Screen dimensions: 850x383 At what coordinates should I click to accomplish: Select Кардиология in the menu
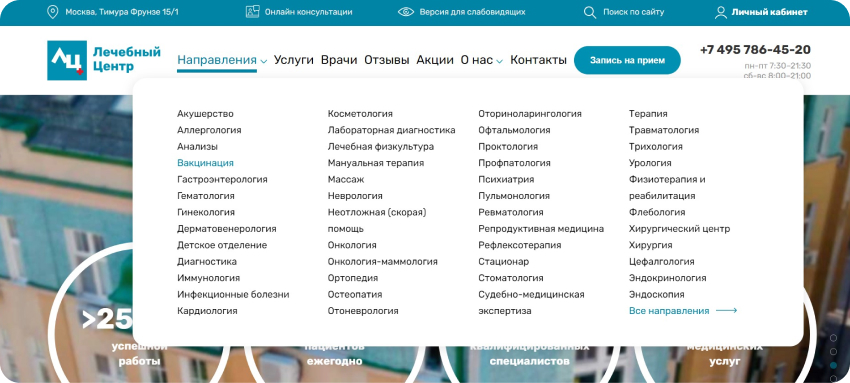click(x=207, y=311)
